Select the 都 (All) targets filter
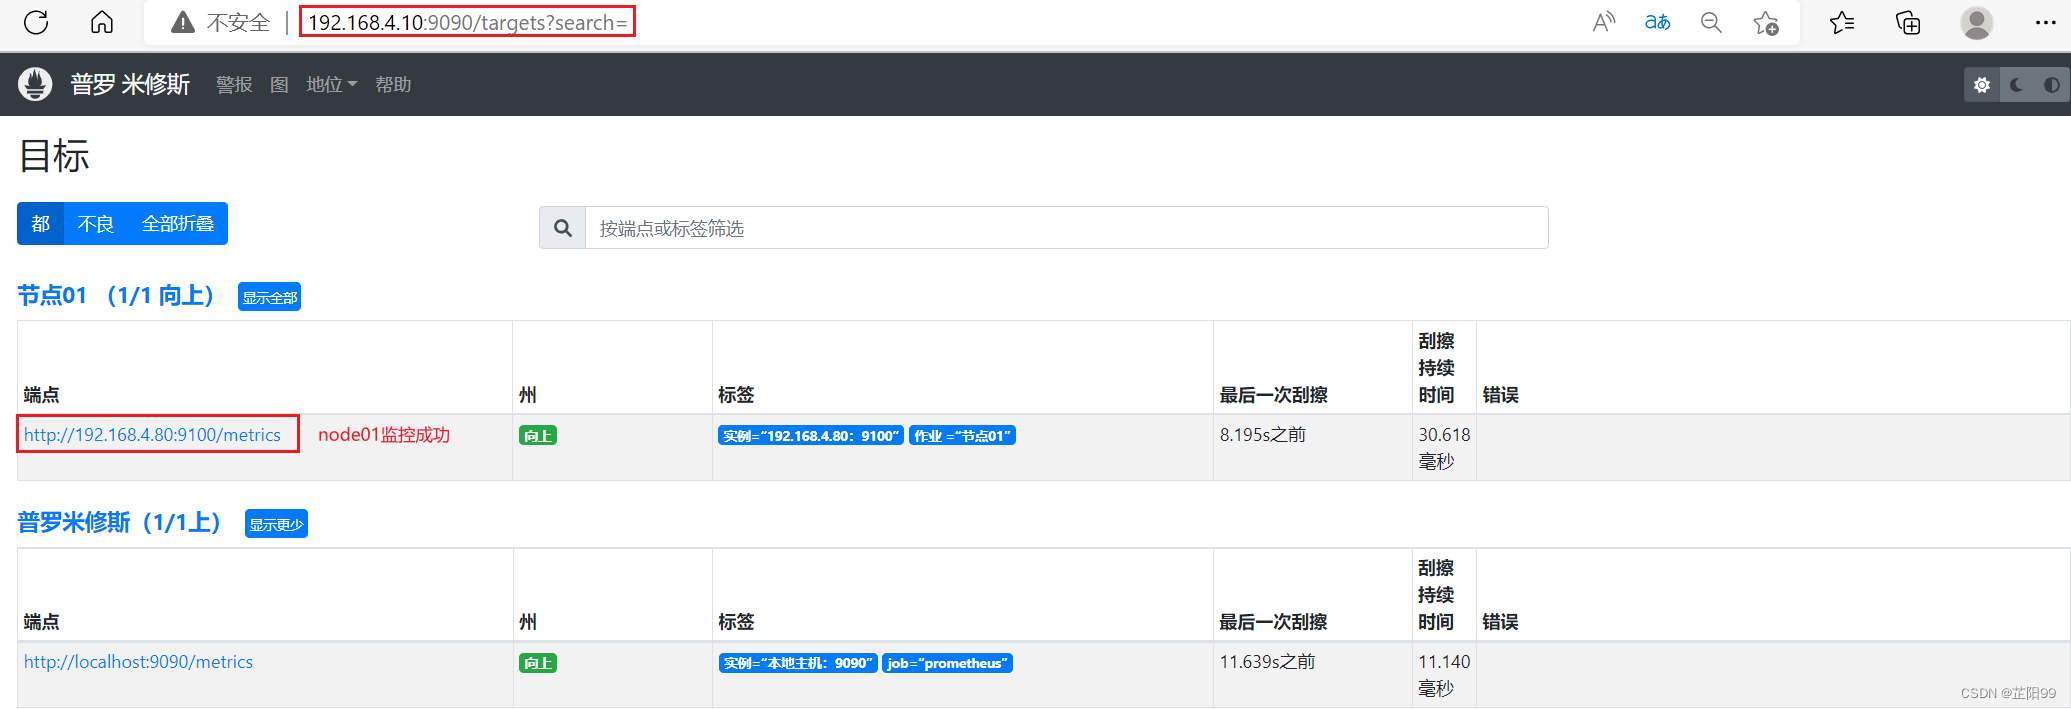This screenshot has width=2071, height=709. pyautogui.click(x=40, y=223)
